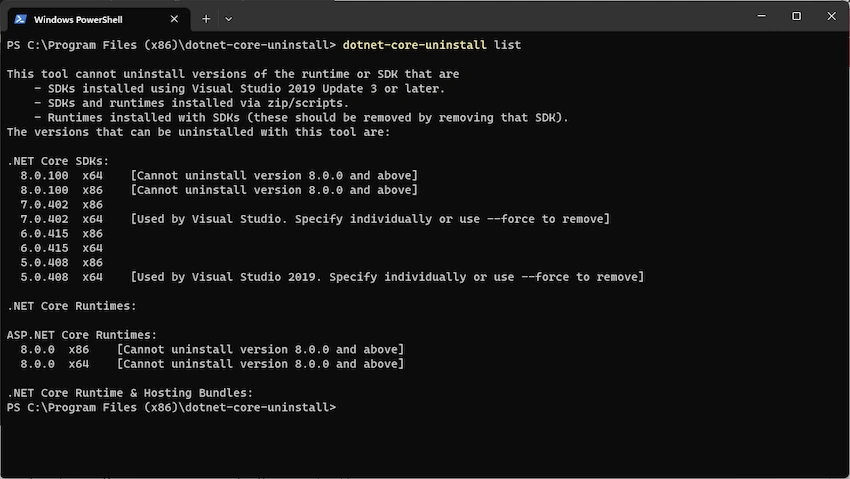The width and height of the screenshot is (850, 479).
Task: Click '.NET Core Runtime & Hosting Bundles:' heading
Action: [130, 393]
